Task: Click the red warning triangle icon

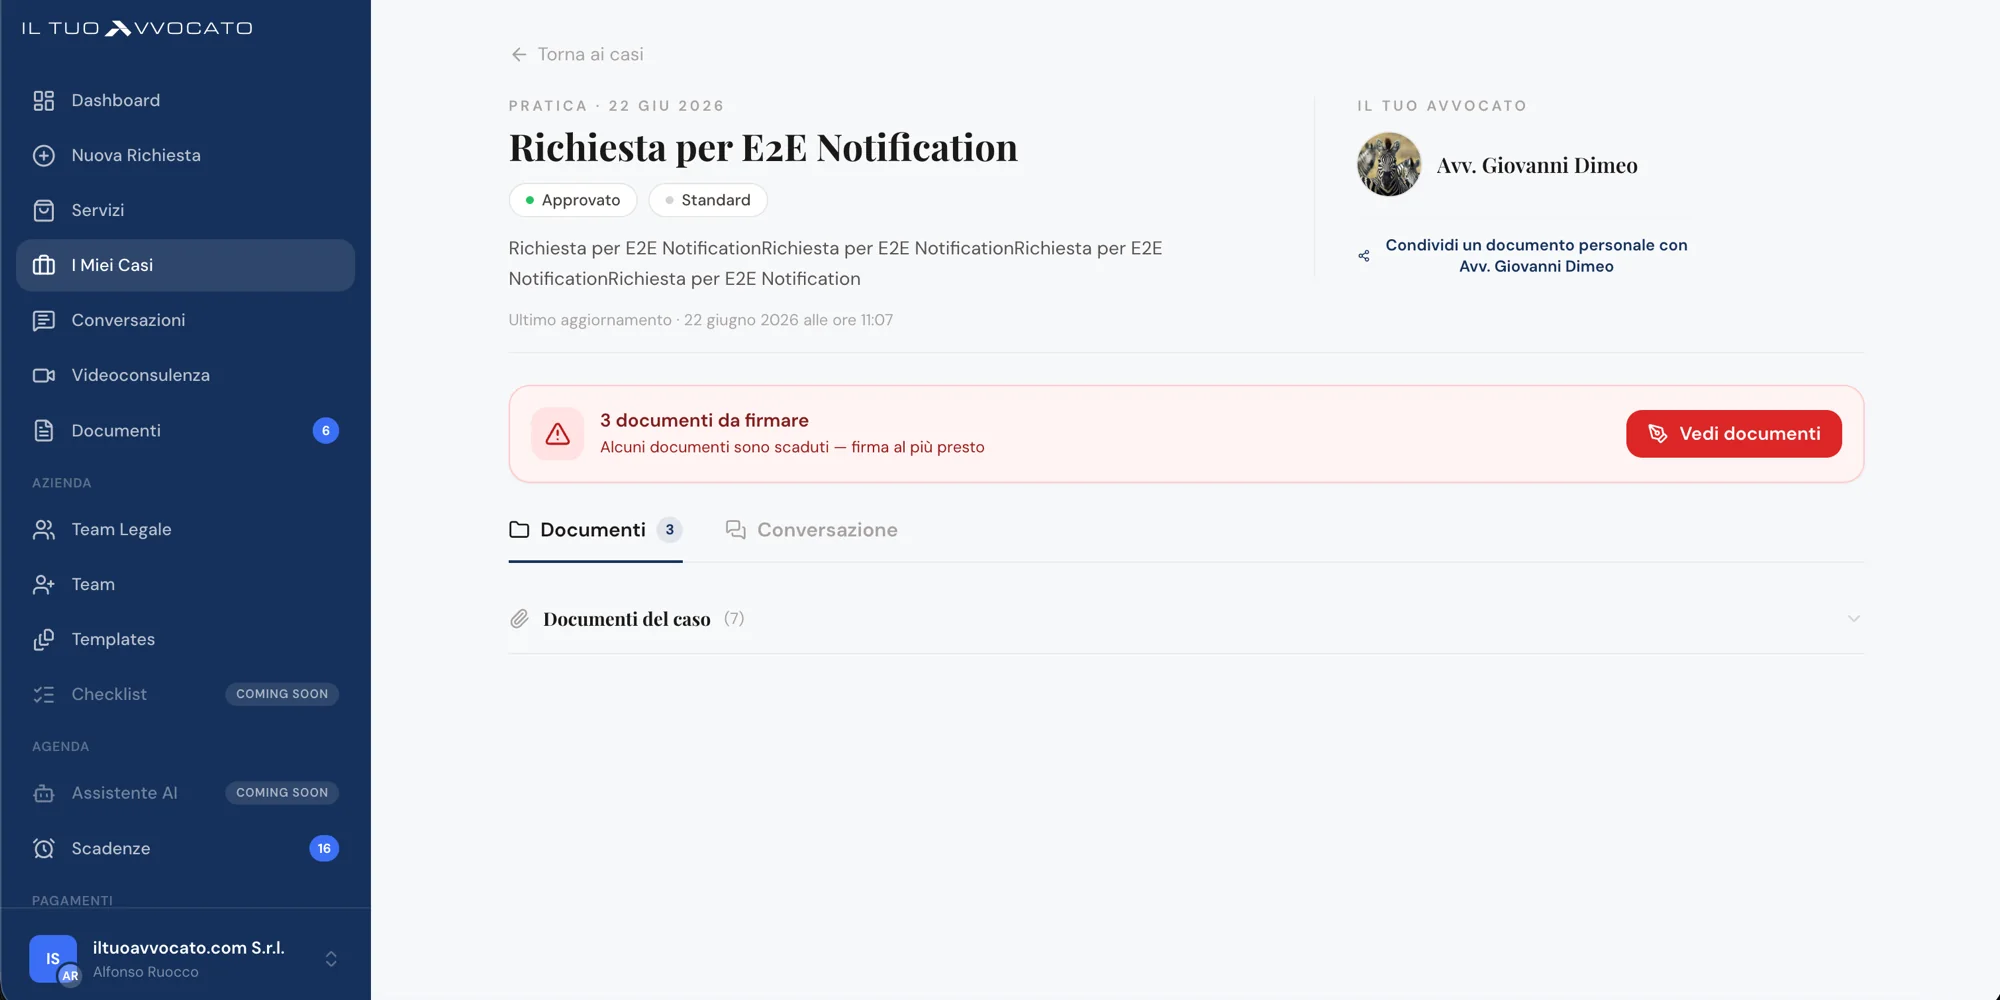Action: click(x=557, y=434)
